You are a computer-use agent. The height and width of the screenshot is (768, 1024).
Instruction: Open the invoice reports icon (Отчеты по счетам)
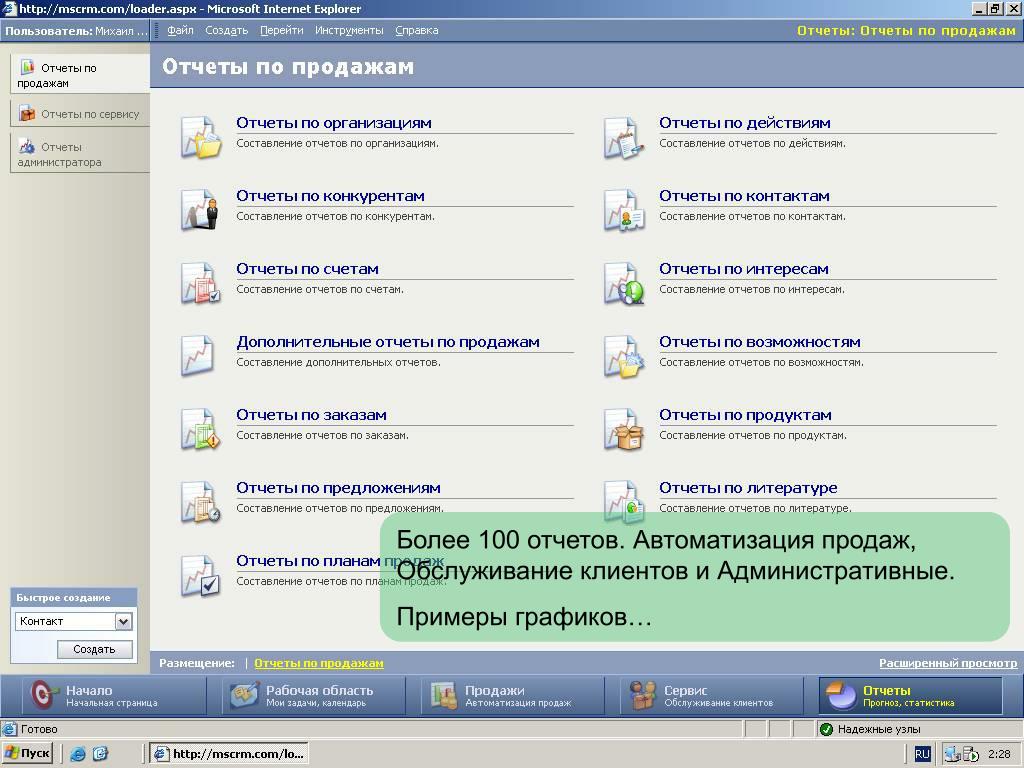(x=200, y=283)
